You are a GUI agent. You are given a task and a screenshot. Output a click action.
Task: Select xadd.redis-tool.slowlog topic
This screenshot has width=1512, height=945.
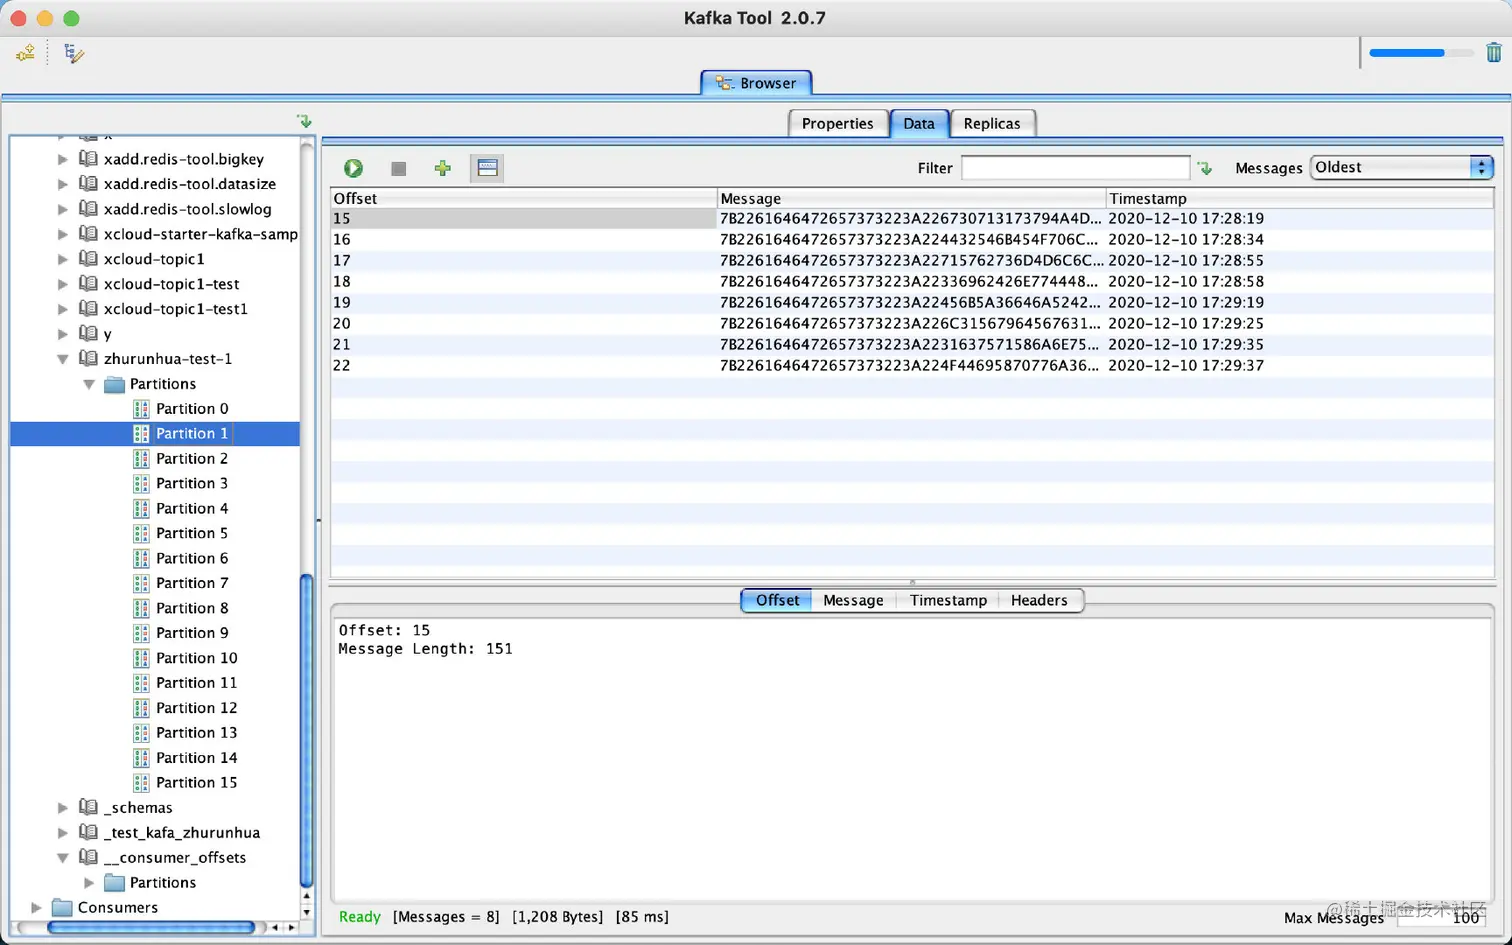[187, 209]
